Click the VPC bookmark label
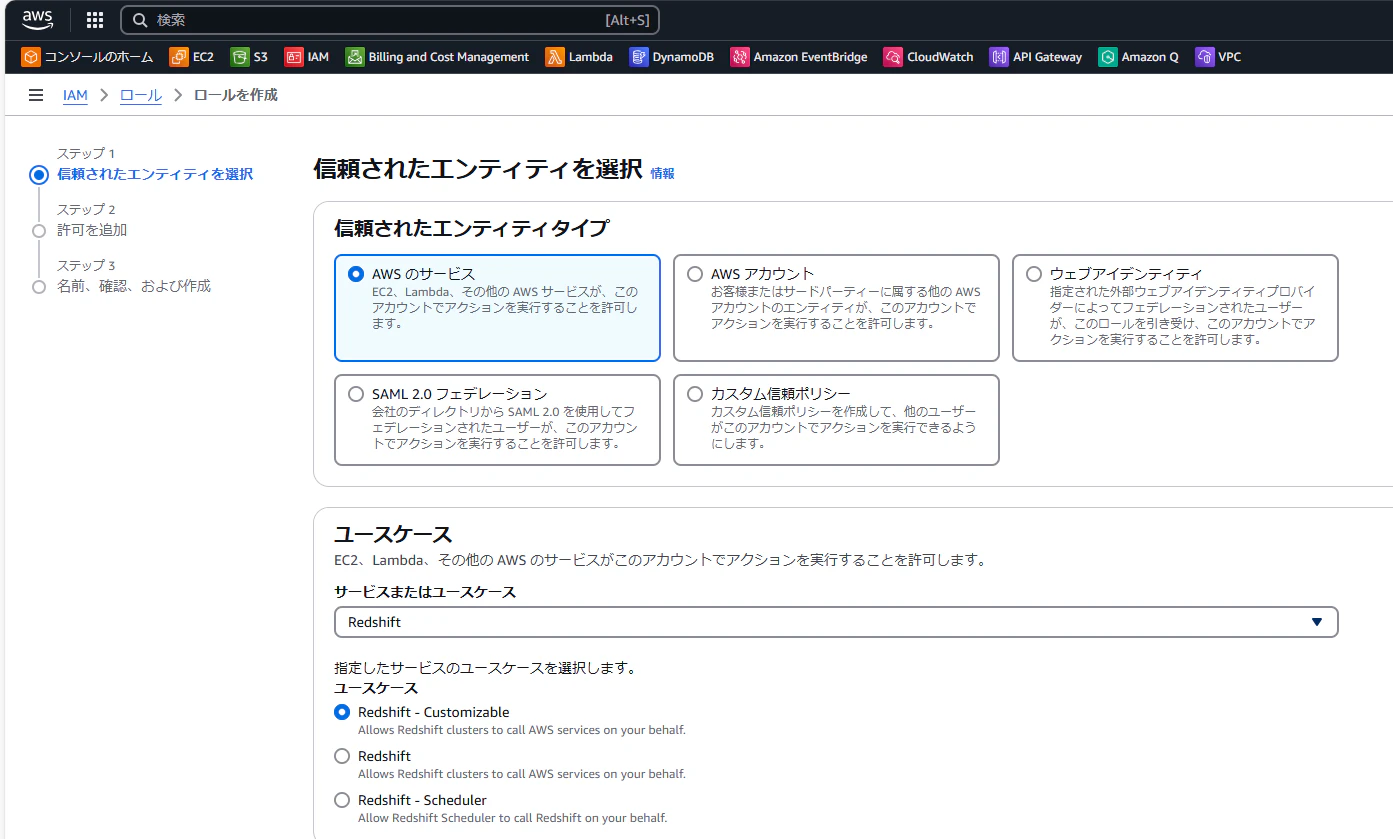This screenshot has width=1393, height=839. [x=1230, y=57]
